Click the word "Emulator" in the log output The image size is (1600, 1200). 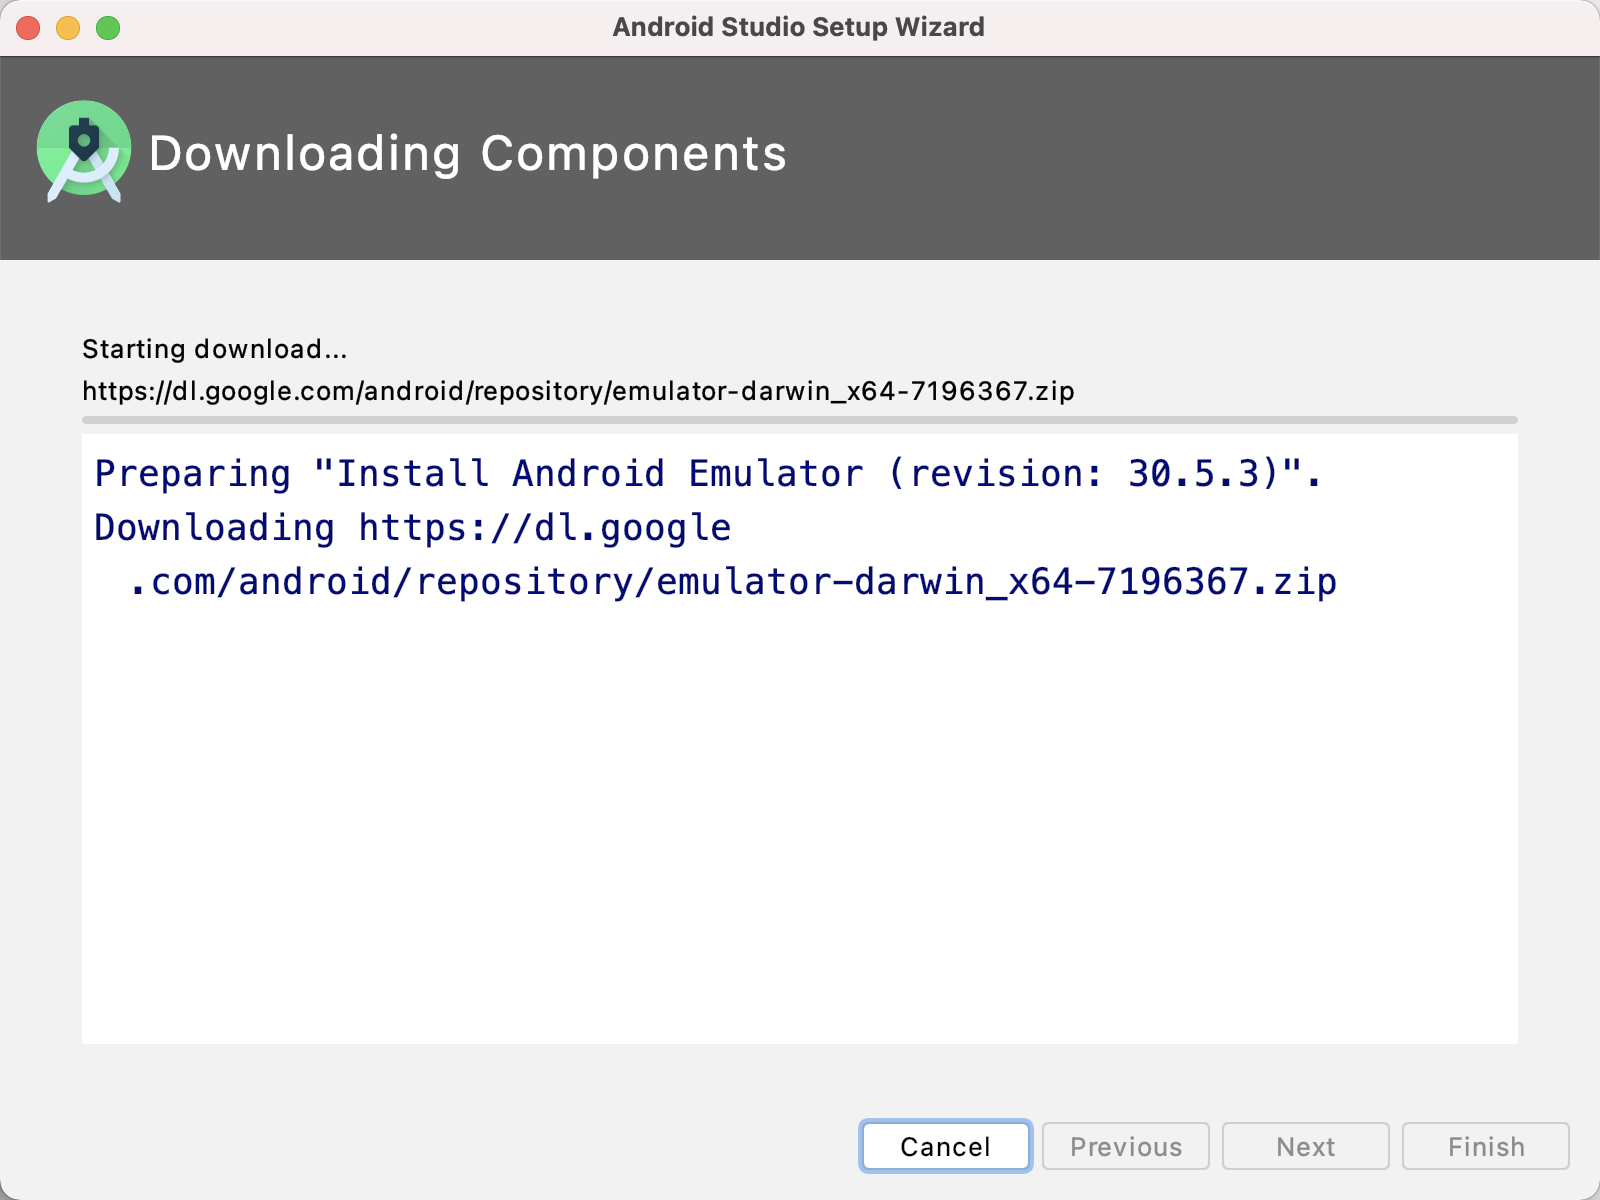point(775,474)
